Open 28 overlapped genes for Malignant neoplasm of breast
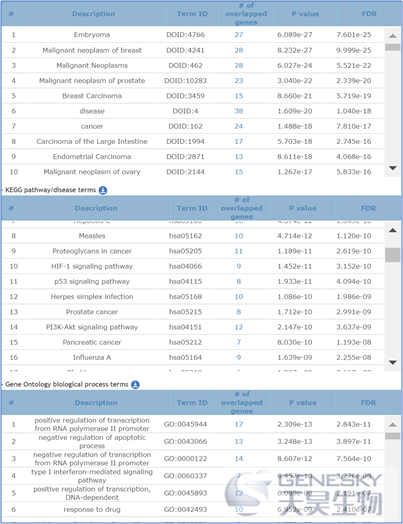This screenshot has width=403, height=524. (x=239, y=50)
